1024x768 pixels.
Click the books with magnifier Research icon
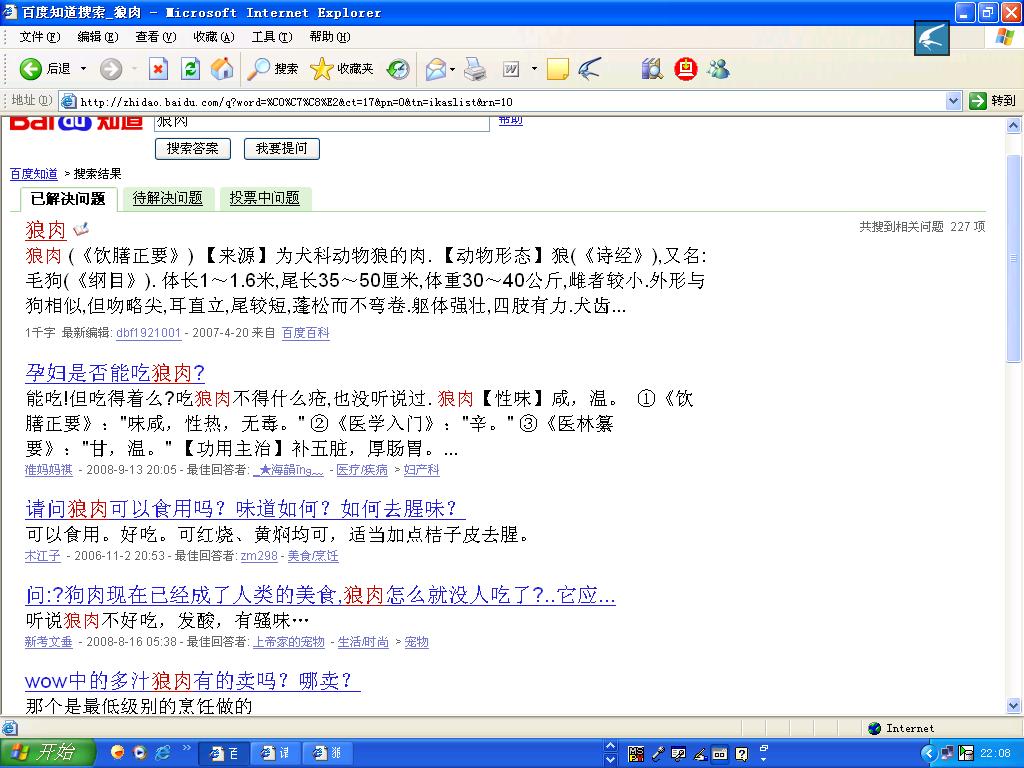(652, 69)
